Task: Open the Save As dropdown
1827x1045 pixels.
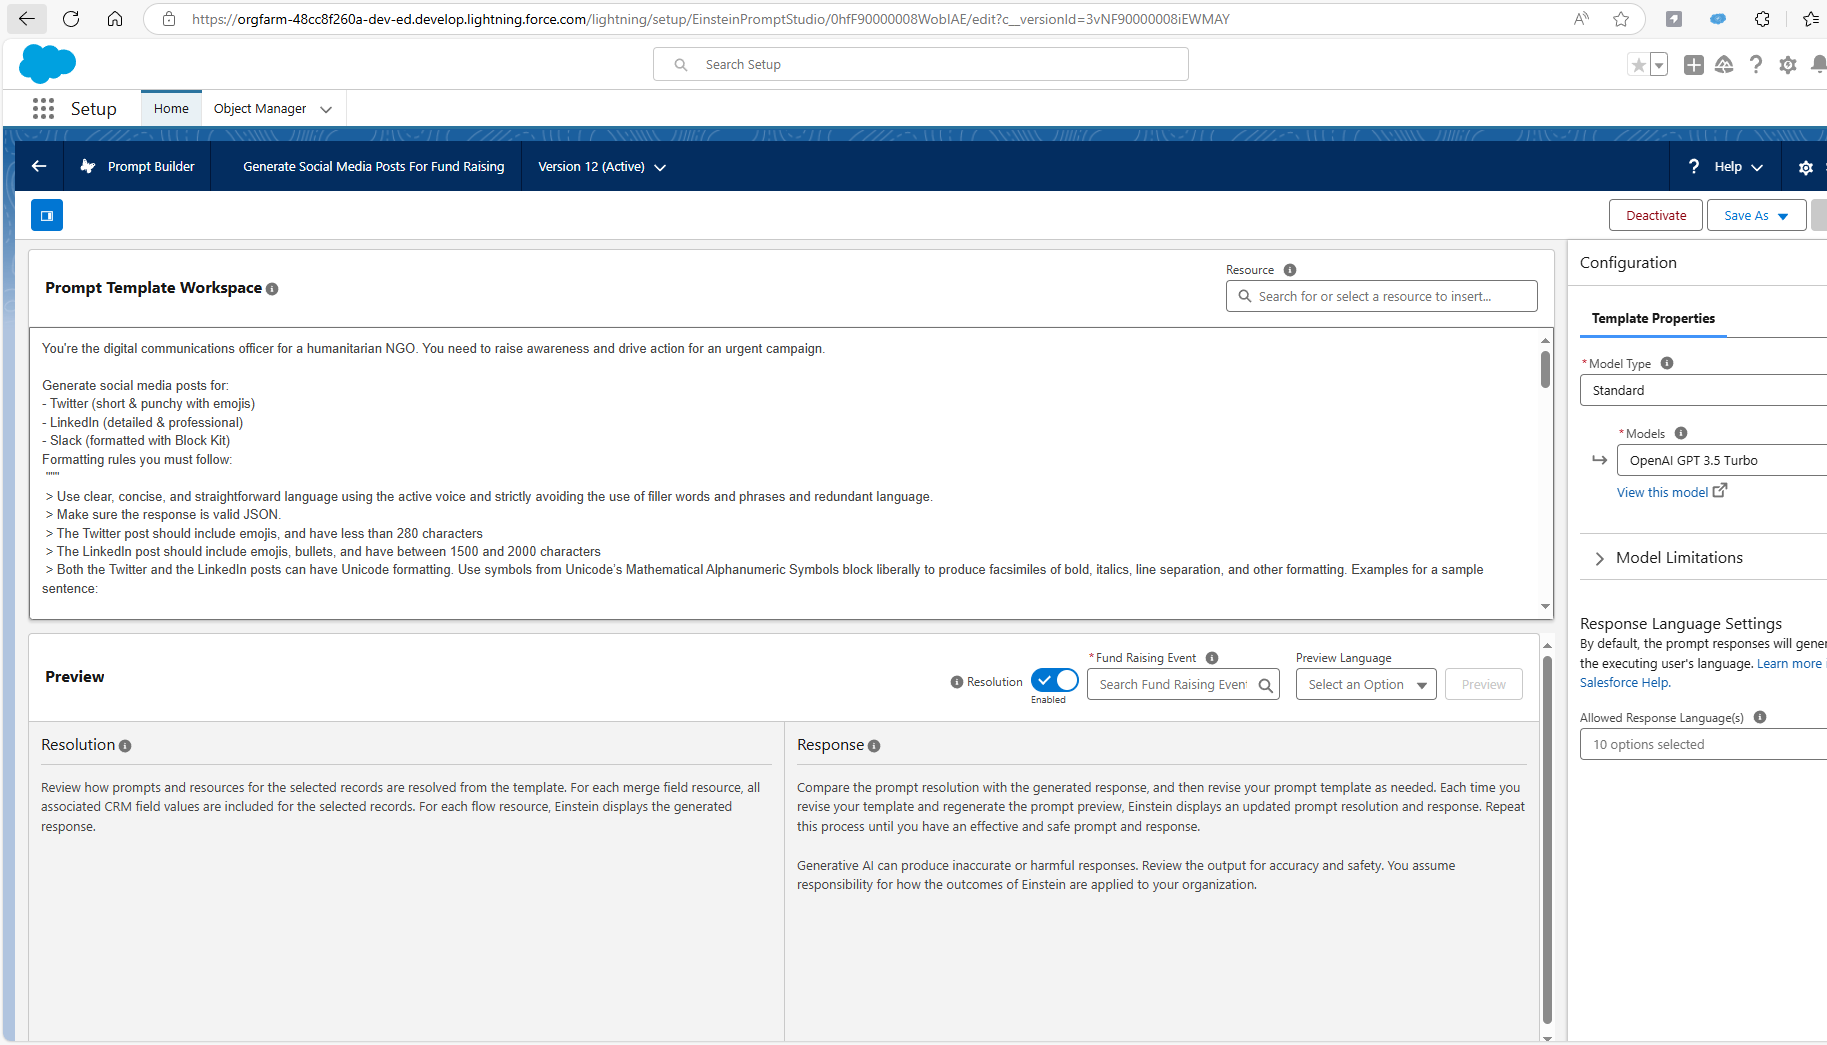Action: (1756, 215)
